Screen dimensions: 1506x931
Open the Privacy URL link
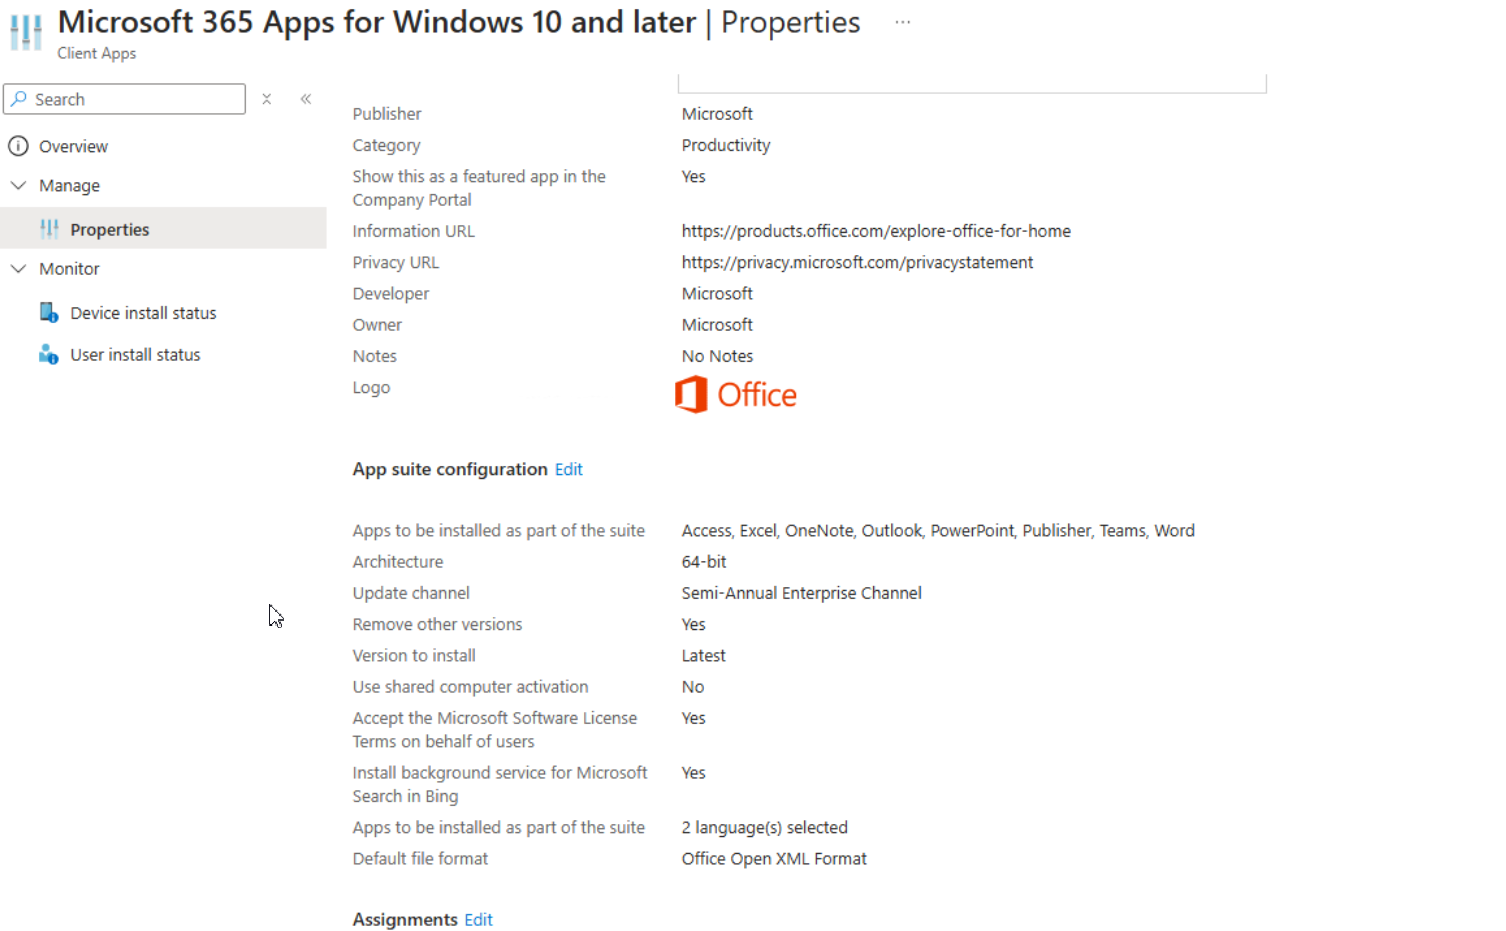coord(857,262)
